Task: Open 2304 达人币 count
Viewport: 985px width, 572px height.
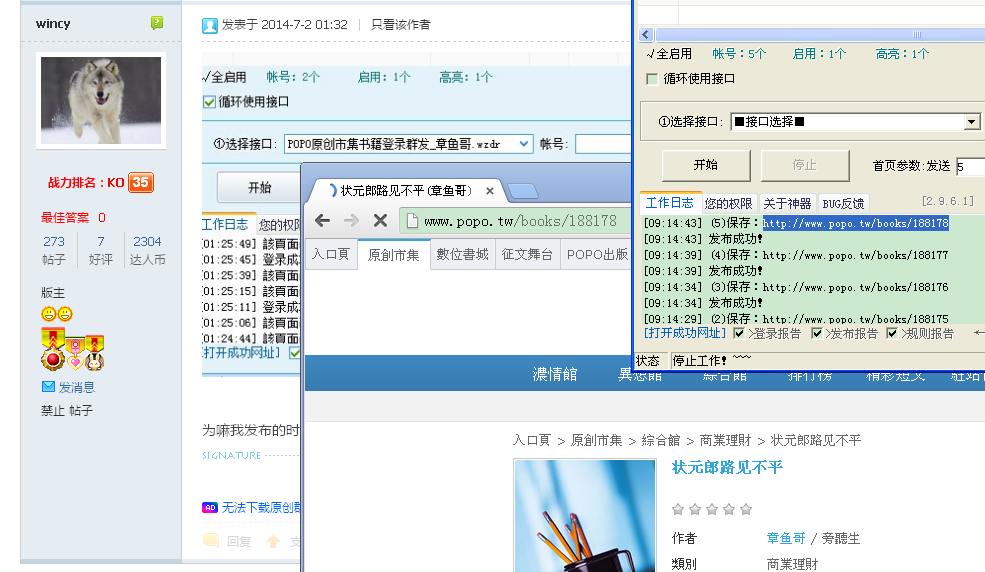Action: [x=147, y=250]
